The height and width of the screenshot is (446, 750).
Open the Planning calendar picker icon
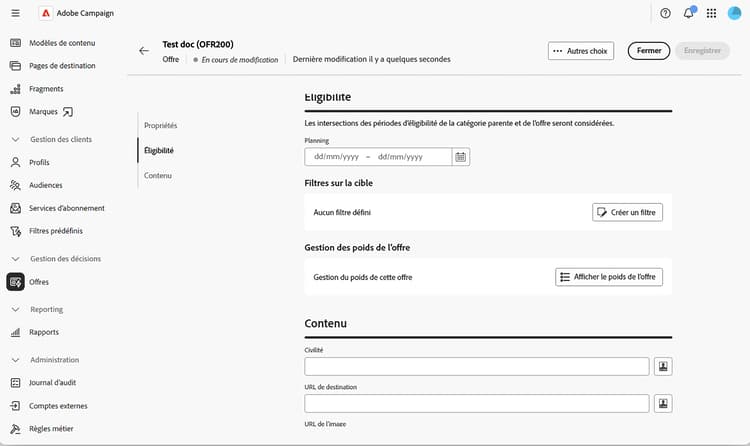tap(461, 157)
